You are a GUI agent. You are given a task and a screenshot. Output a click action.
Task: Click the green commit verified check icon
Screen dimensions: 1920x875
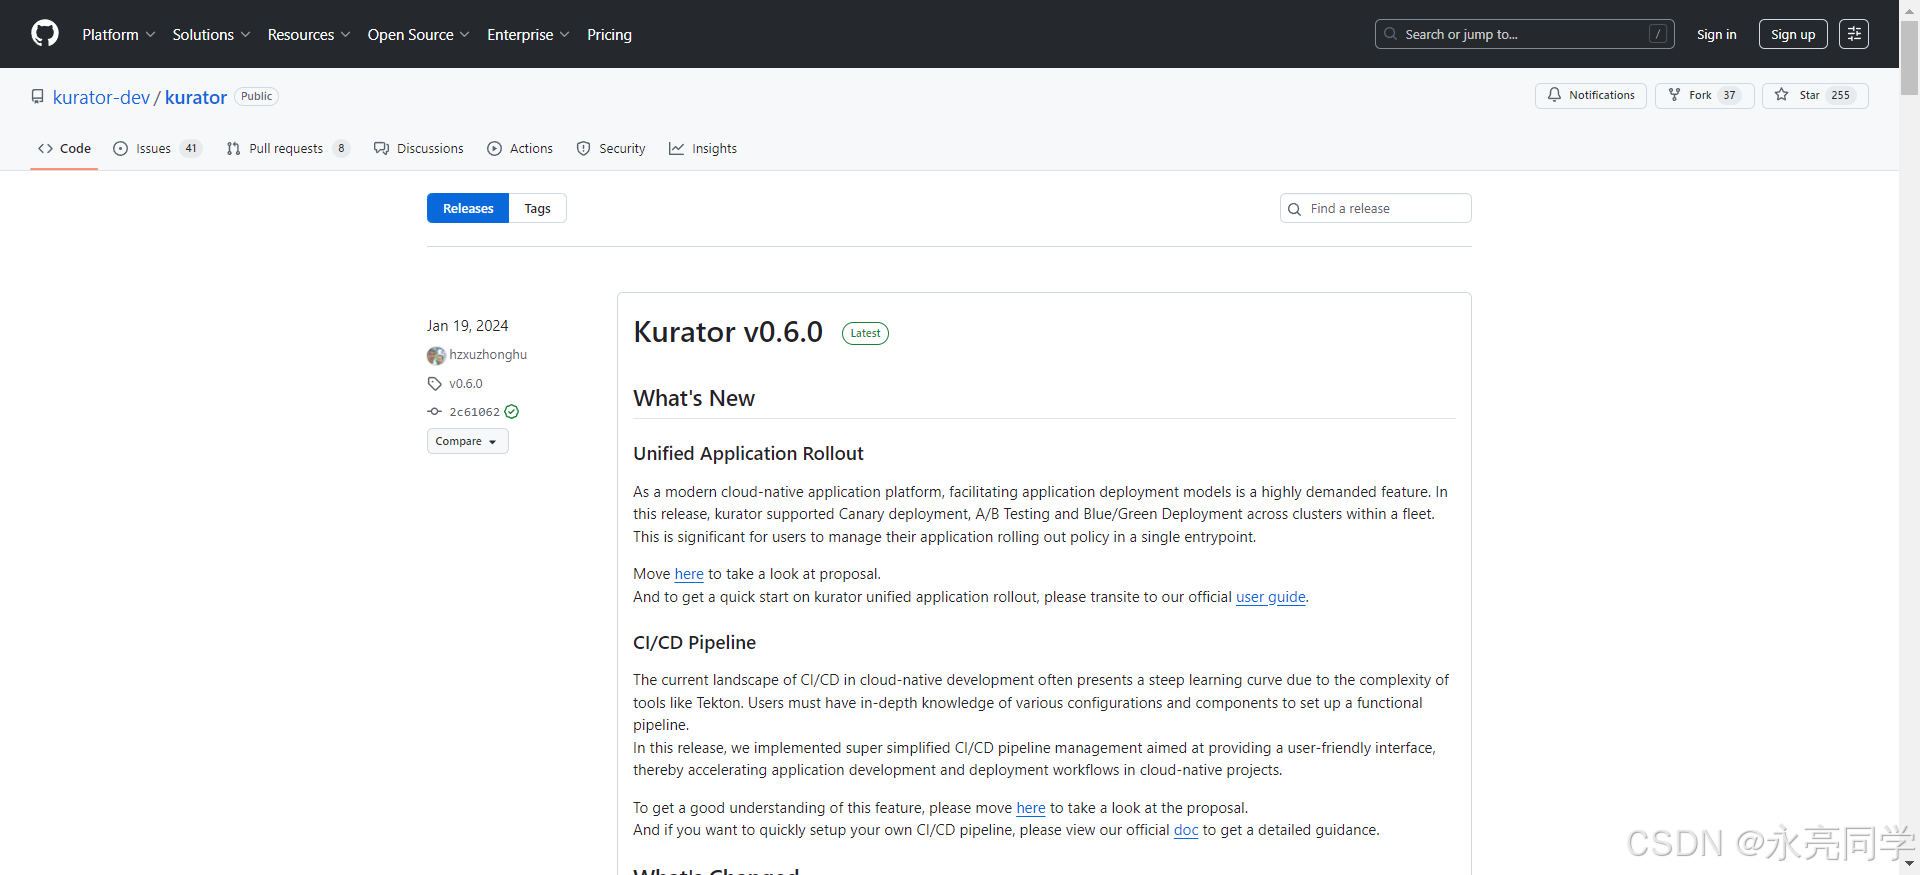(512, 411)
